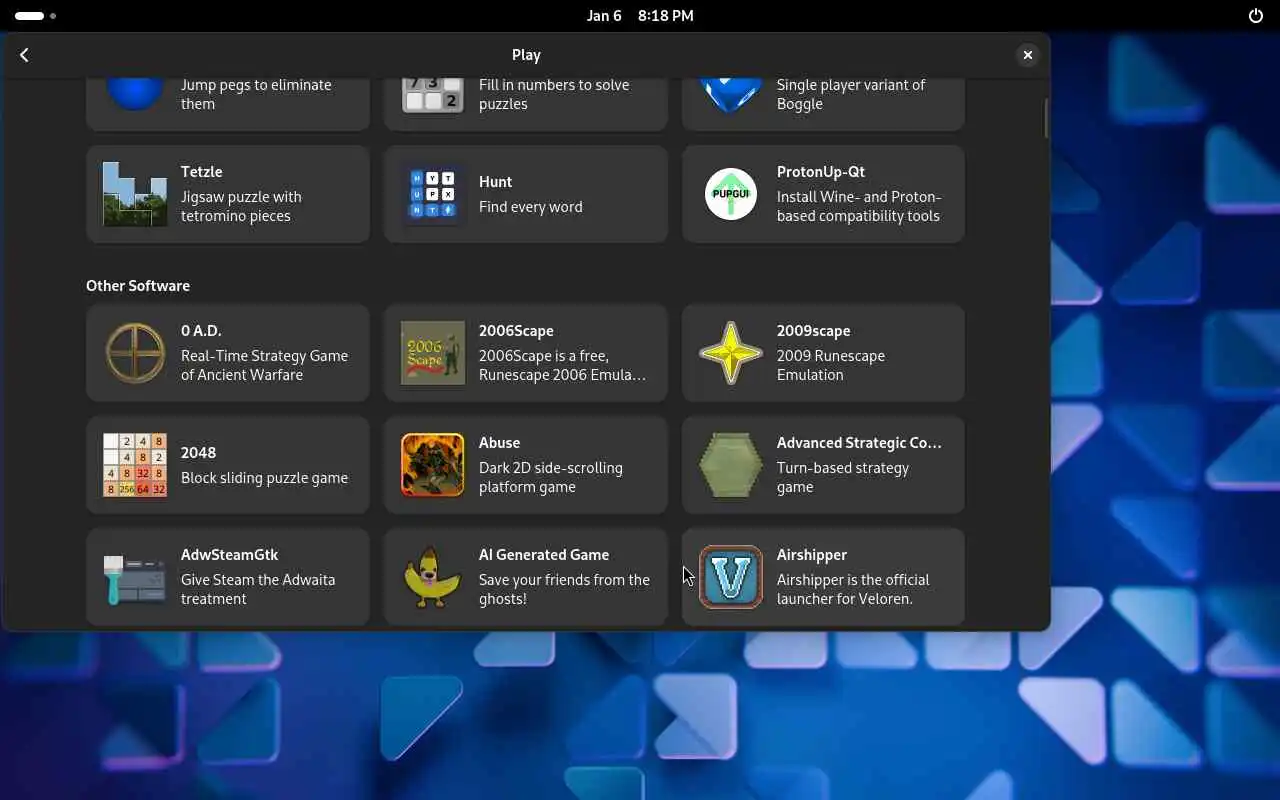Click the blue gem Boggle variant icon
Viewport: 1280px width, 800px height.
tap(731, 96)
